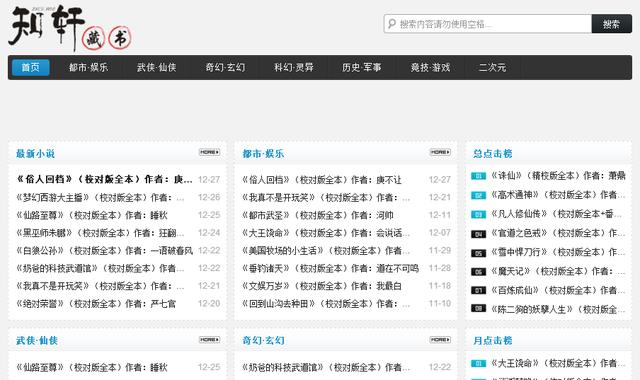Open 《奶爸的科技武道馆》 in 奇幻·玄幻 list
The height and width of the screenshot is (380, 640).
coord(326,367)
